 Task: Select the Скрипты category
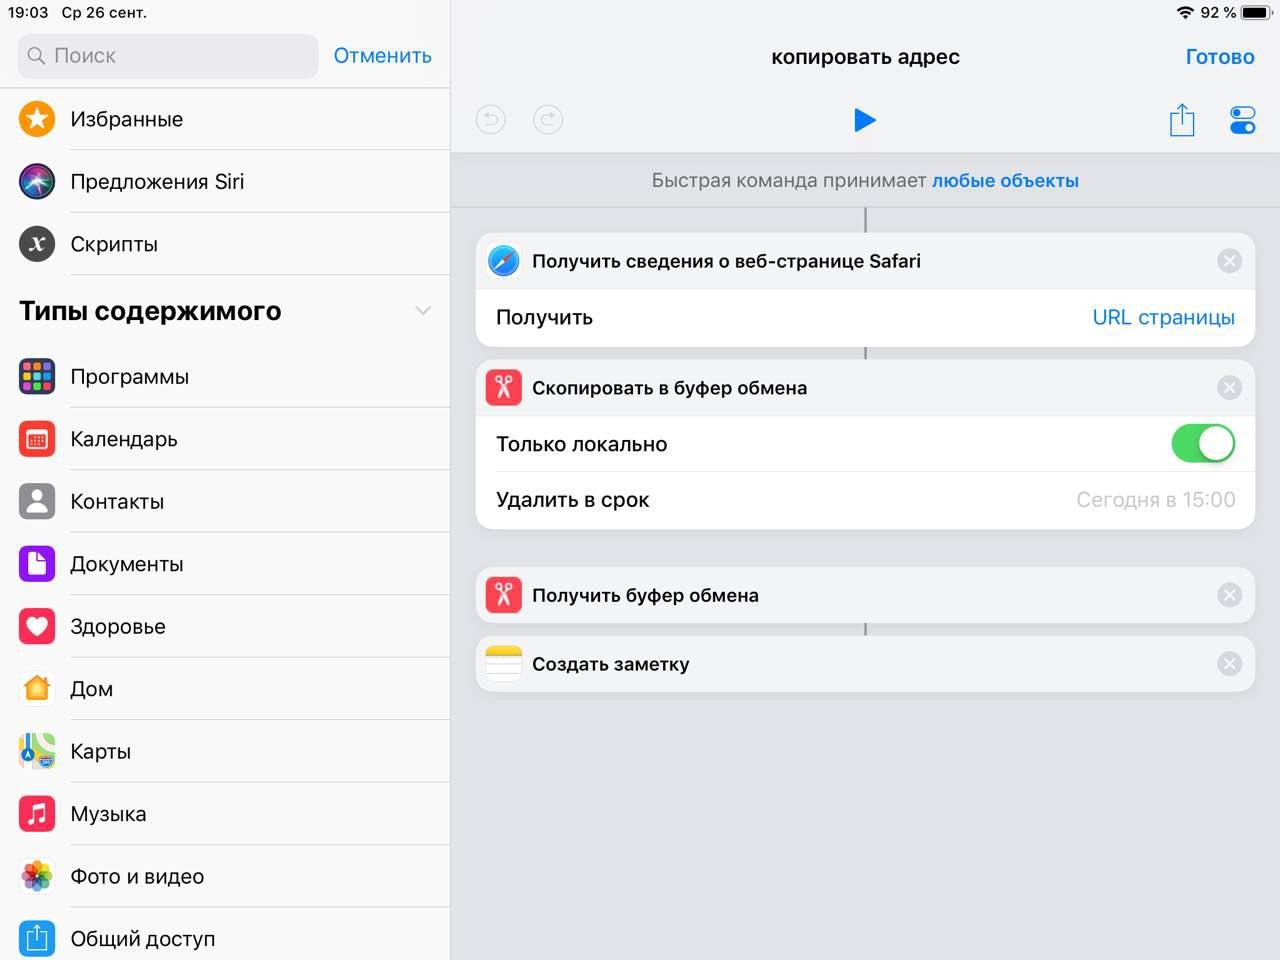click(225, 244)
